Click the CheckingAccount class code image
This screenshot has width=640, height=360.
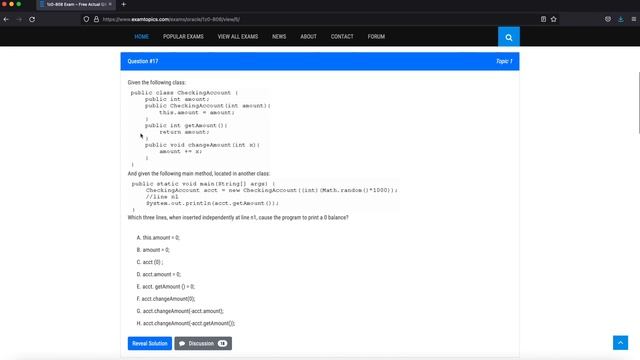(199, 128)
